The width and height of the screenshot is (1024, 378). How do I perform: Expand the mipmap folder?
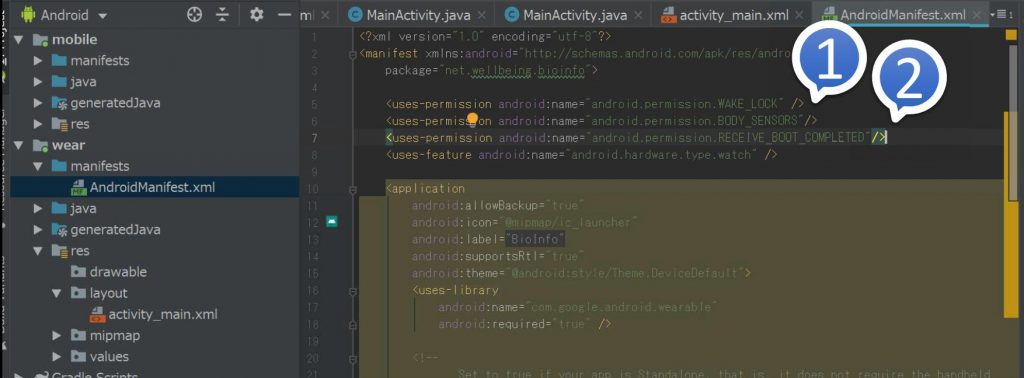point(57,336)
